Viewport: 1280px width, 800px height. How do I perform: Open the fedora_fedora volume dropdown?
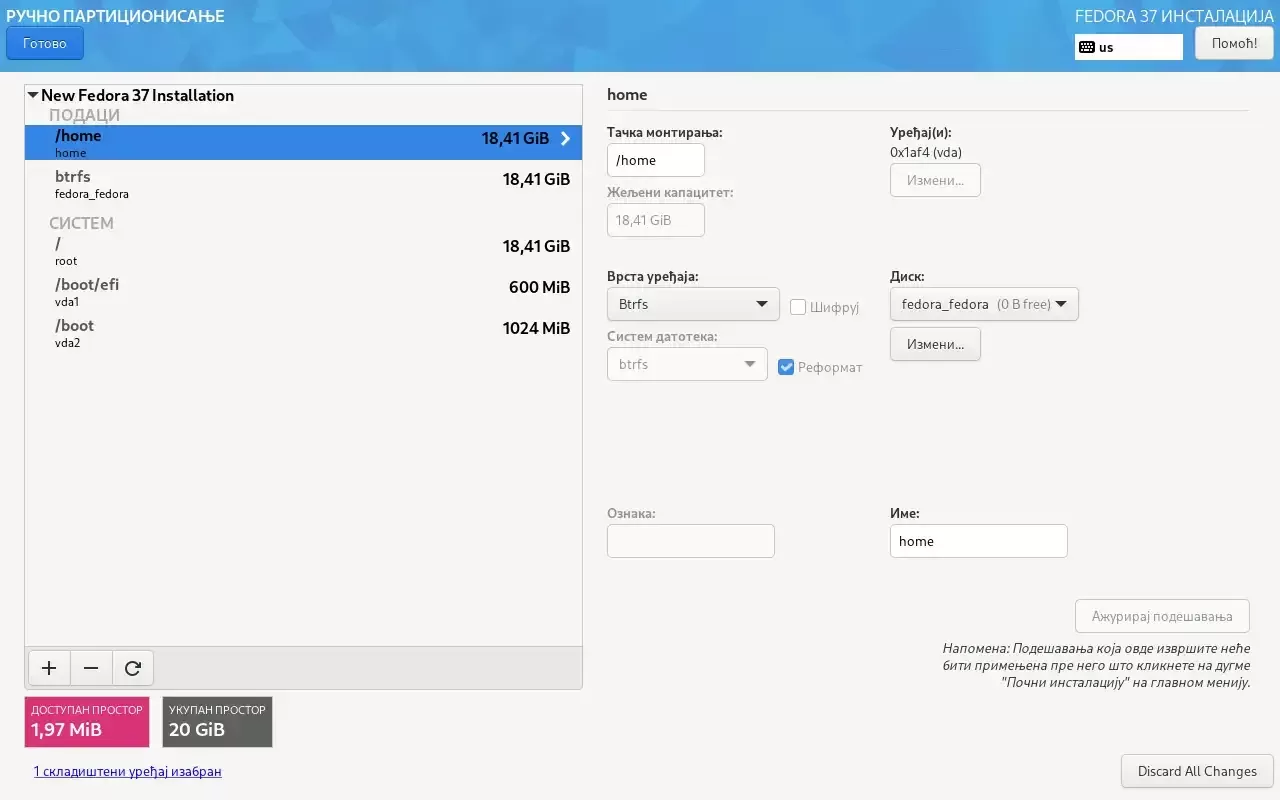click(x=983, y=304)
